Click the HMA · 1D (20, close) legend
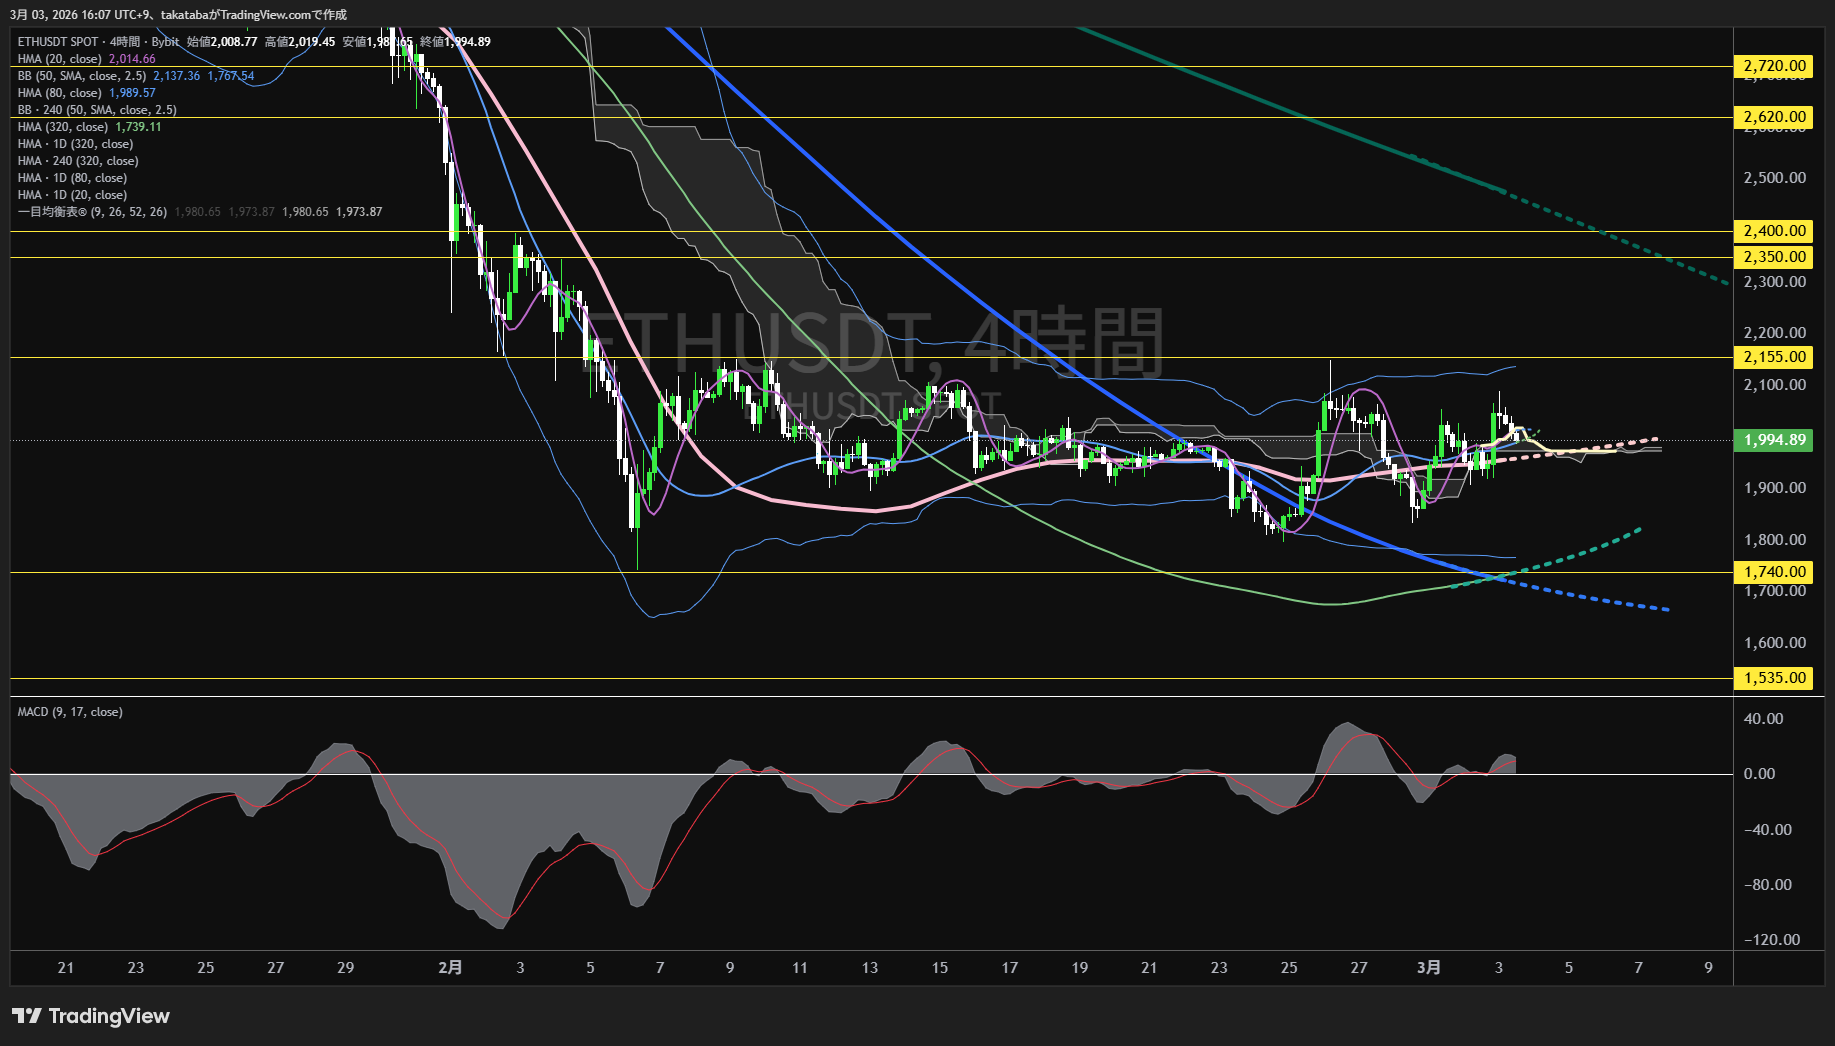This screenshot has width=1835, height=1046. coord(72,195)
